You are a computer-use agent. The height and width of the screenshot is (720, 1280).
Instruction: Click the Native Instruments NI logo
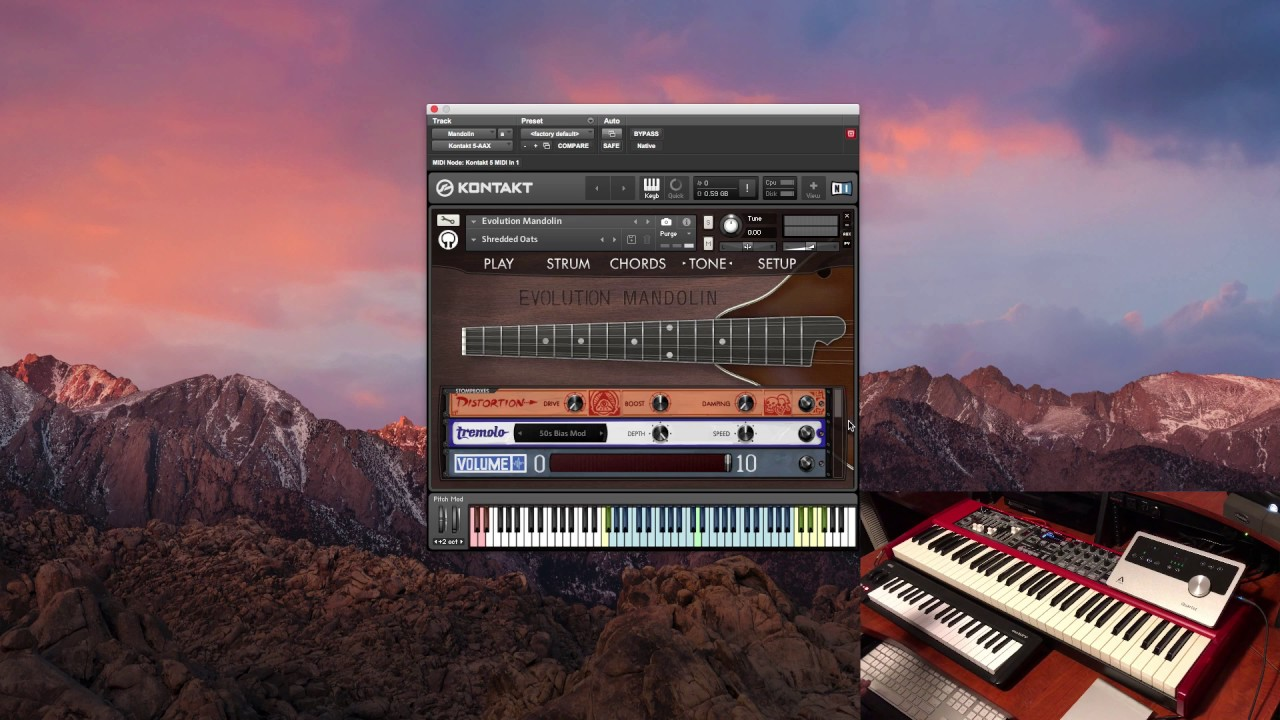click(x=841, y=188)
